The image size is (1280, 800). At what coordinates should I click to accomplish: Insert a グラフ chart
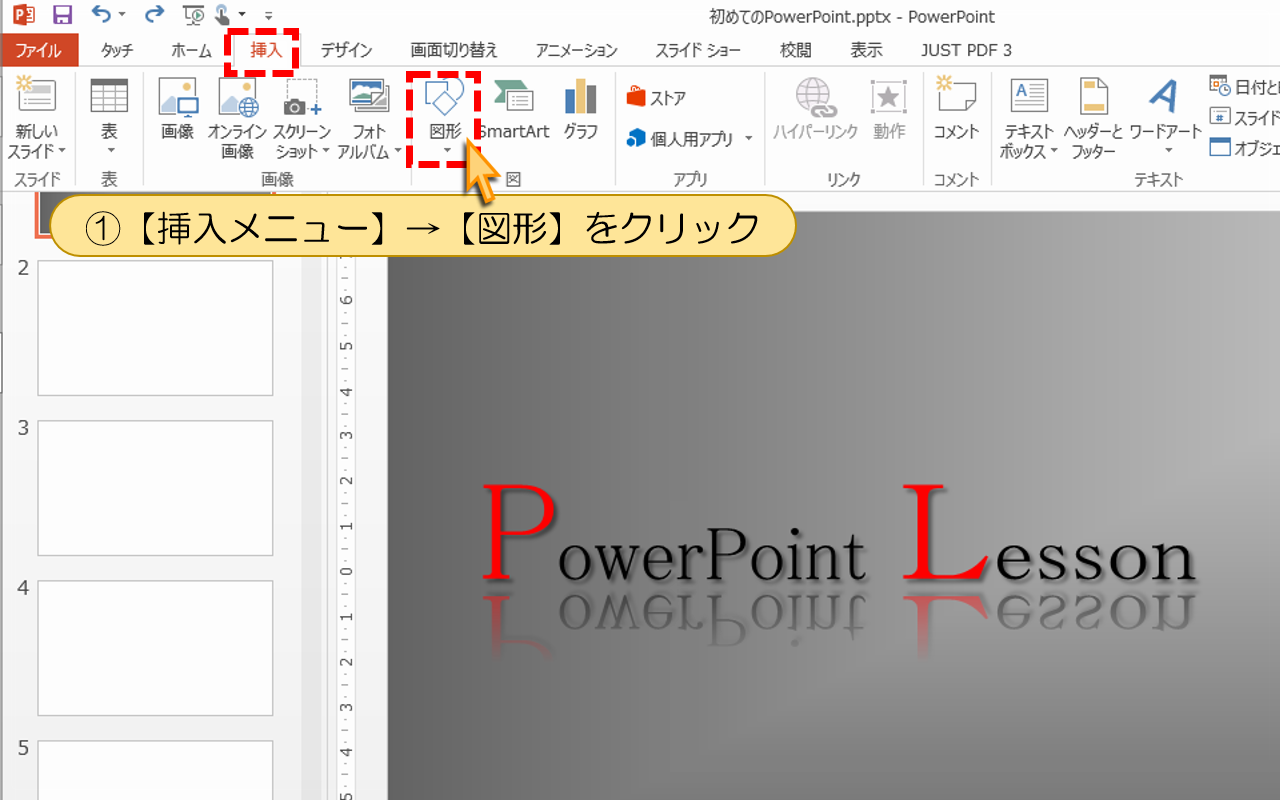point(581,108)
